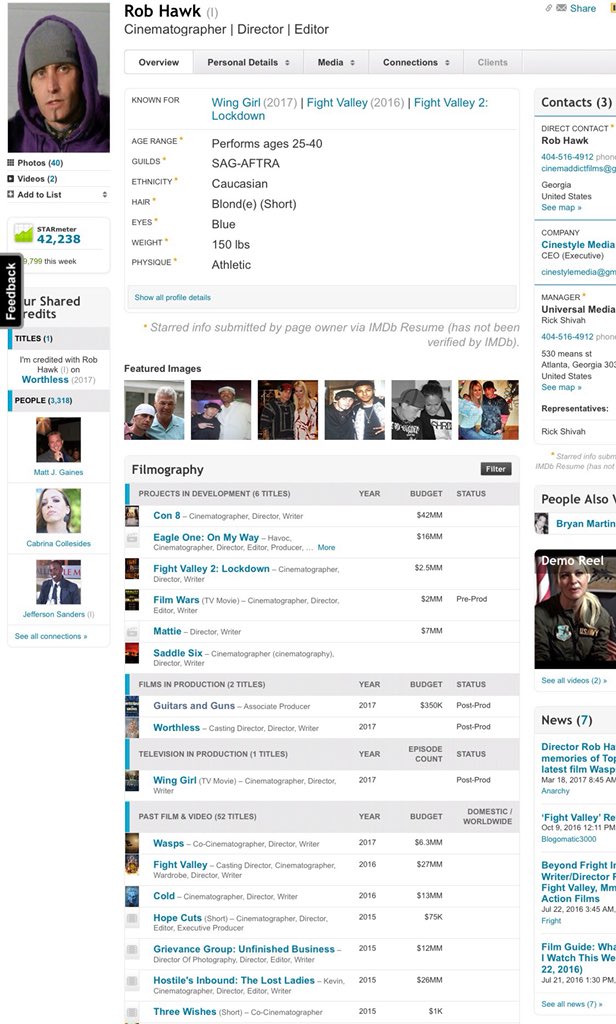Viewport: 616px width, 1024px height.
Task: Open Grievance Group: Unfinished Business link
Action: tap(244, 949)
